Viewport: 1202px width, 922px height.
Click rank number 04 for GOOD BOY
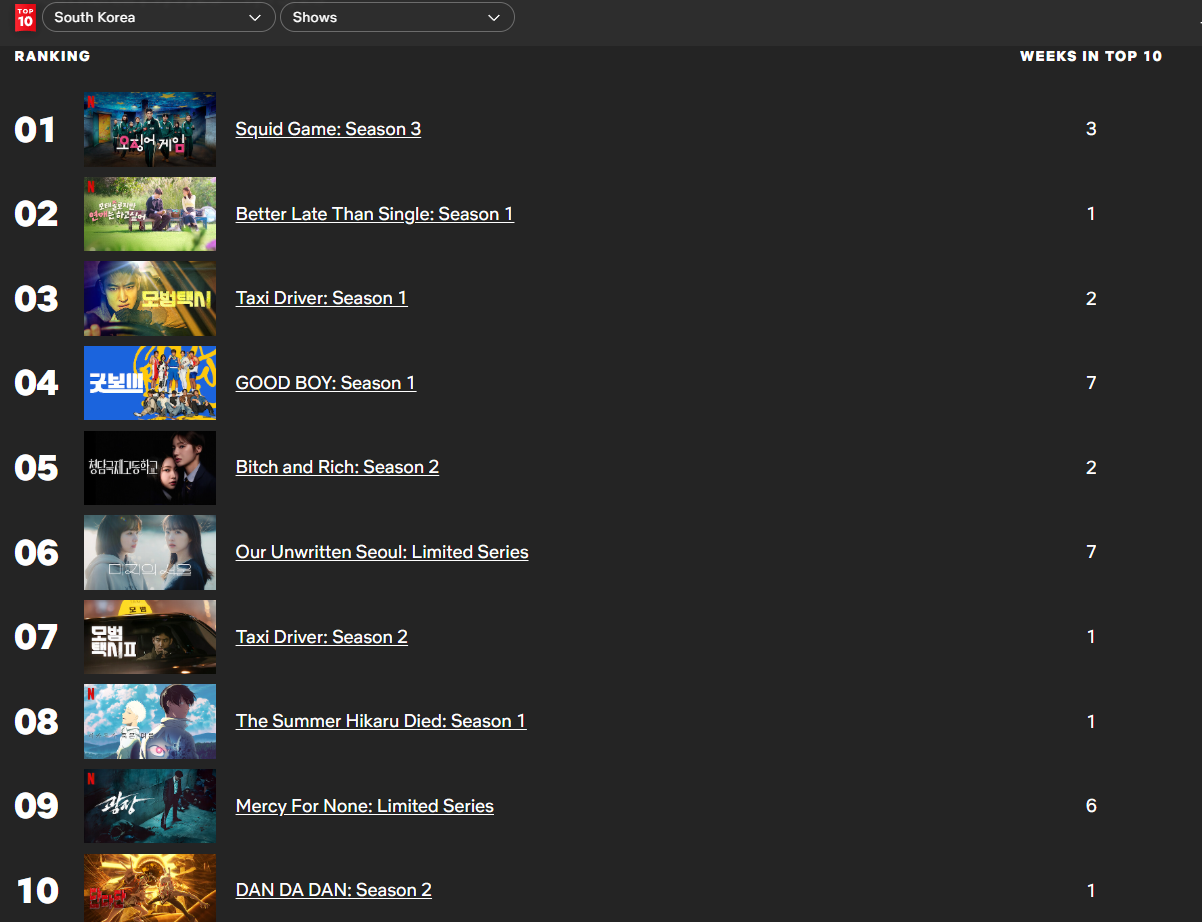(36, 383)
